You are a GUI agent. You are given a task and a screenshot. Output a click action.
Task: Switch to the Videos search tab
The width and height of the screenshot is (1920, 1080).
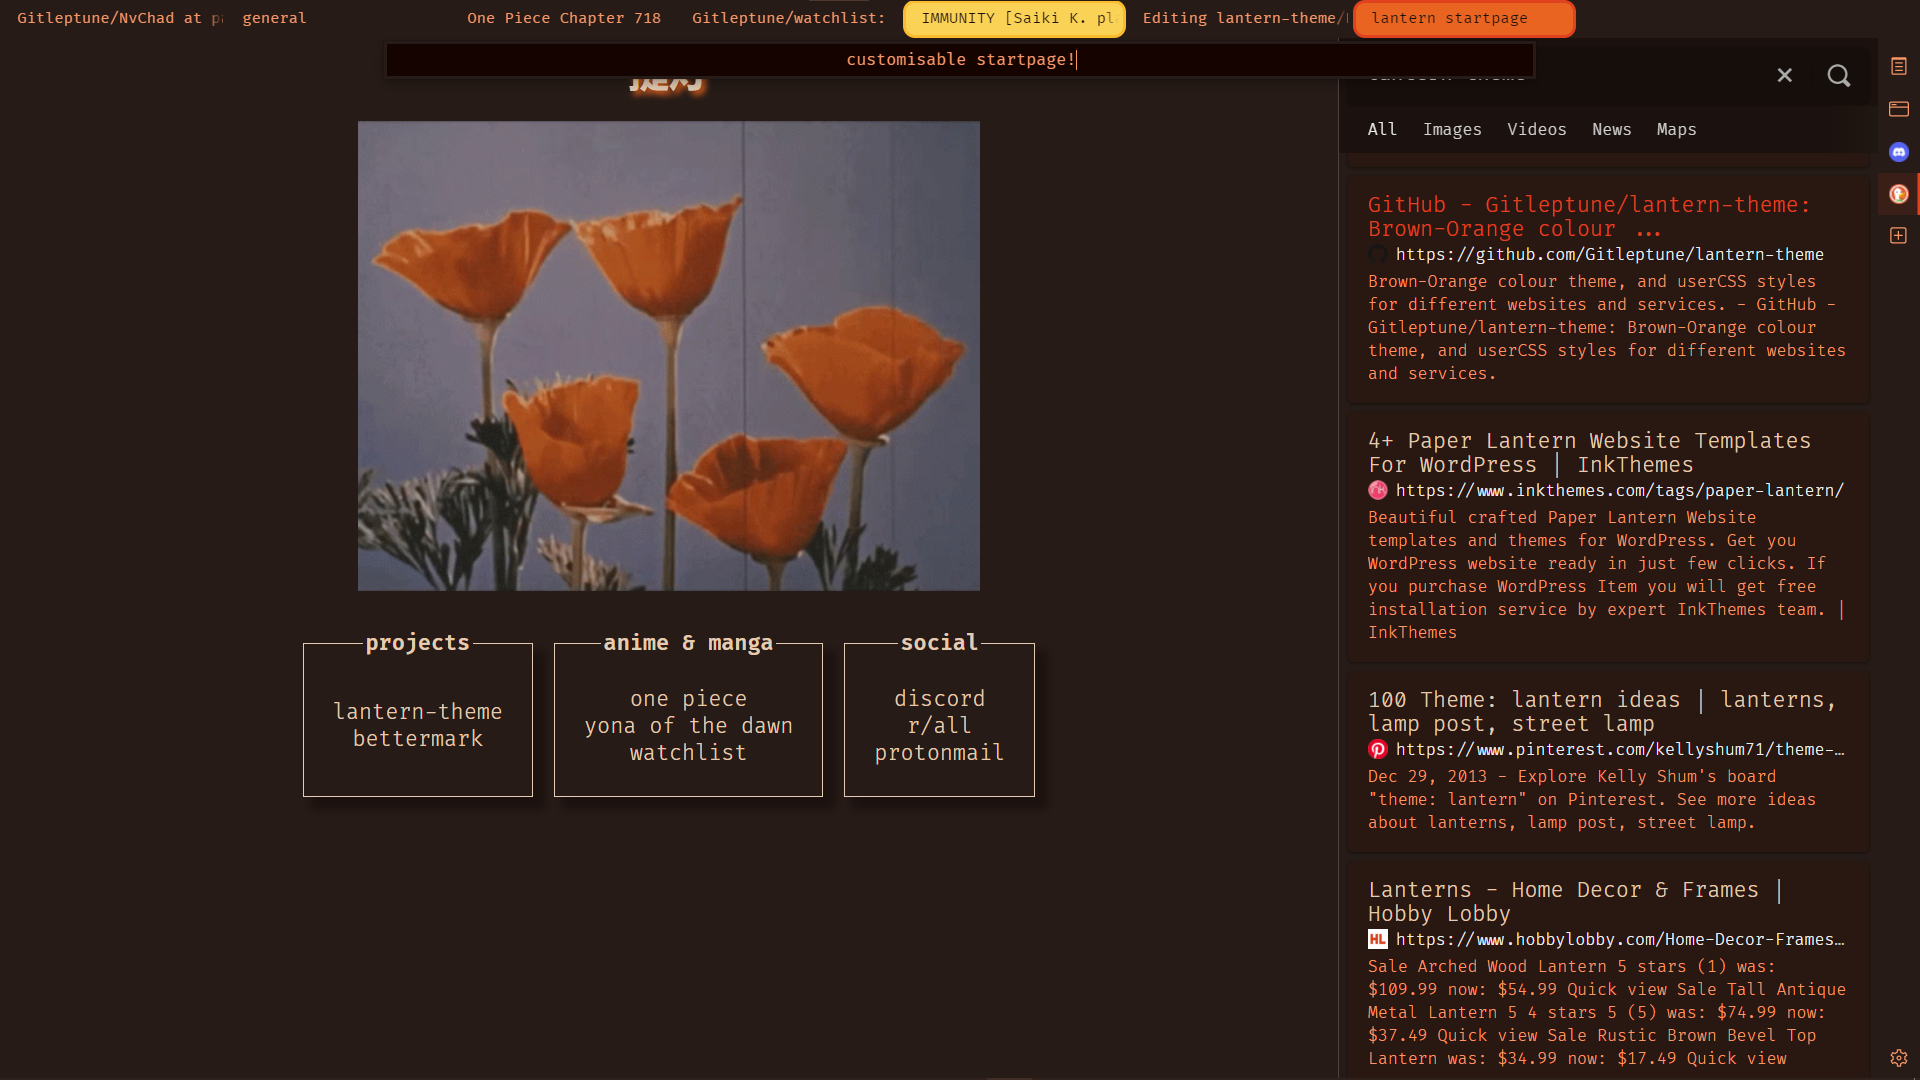(x=1536, y=130)
